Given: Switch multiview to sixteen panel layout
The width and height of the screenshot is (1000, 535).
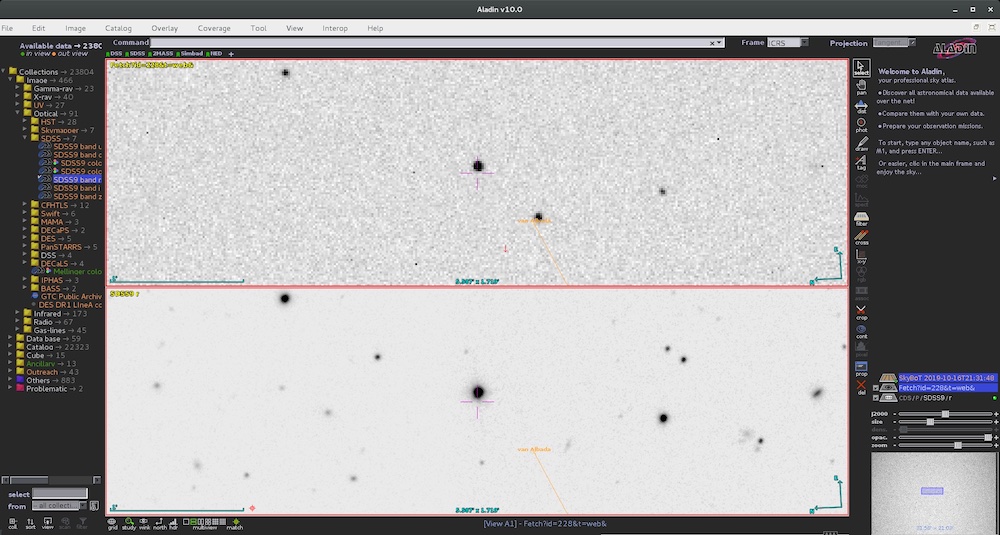Looking at the screenshot, I should click(222, 522).
